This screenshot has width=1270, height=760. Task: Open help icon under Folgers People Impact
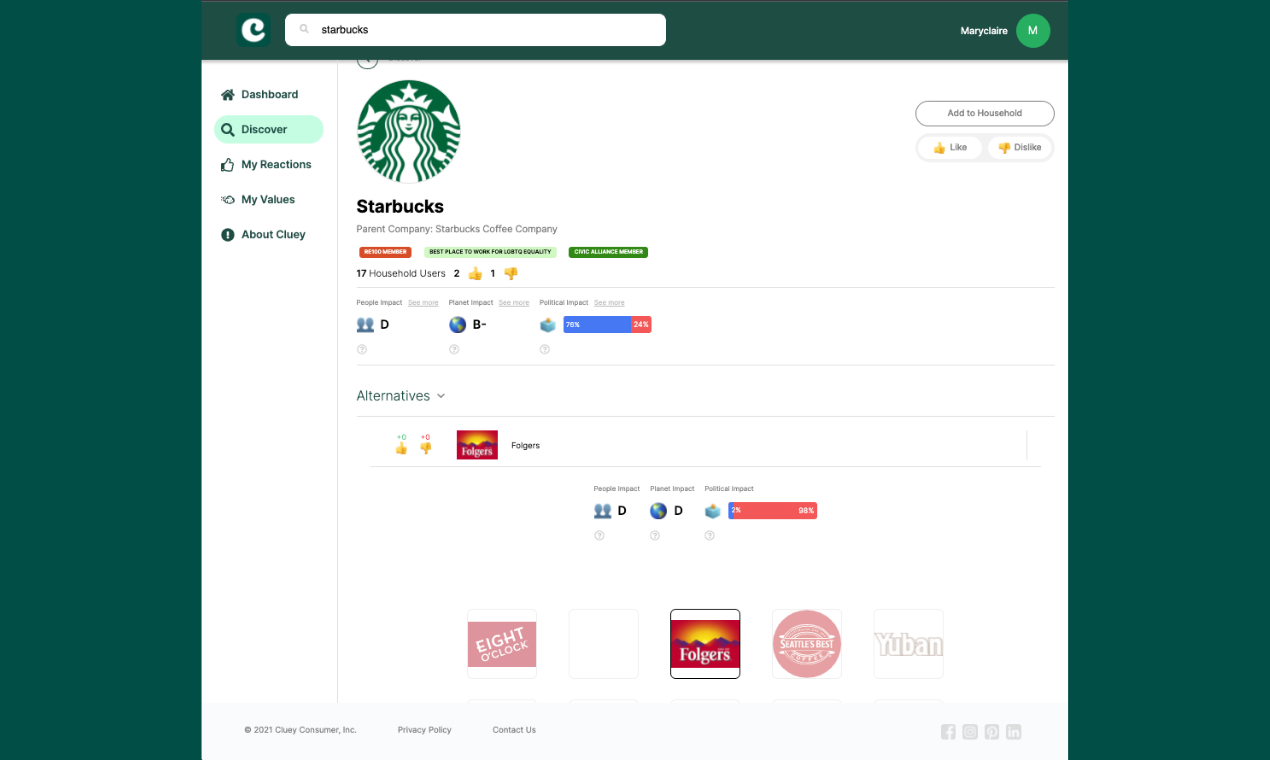point(599,535)
